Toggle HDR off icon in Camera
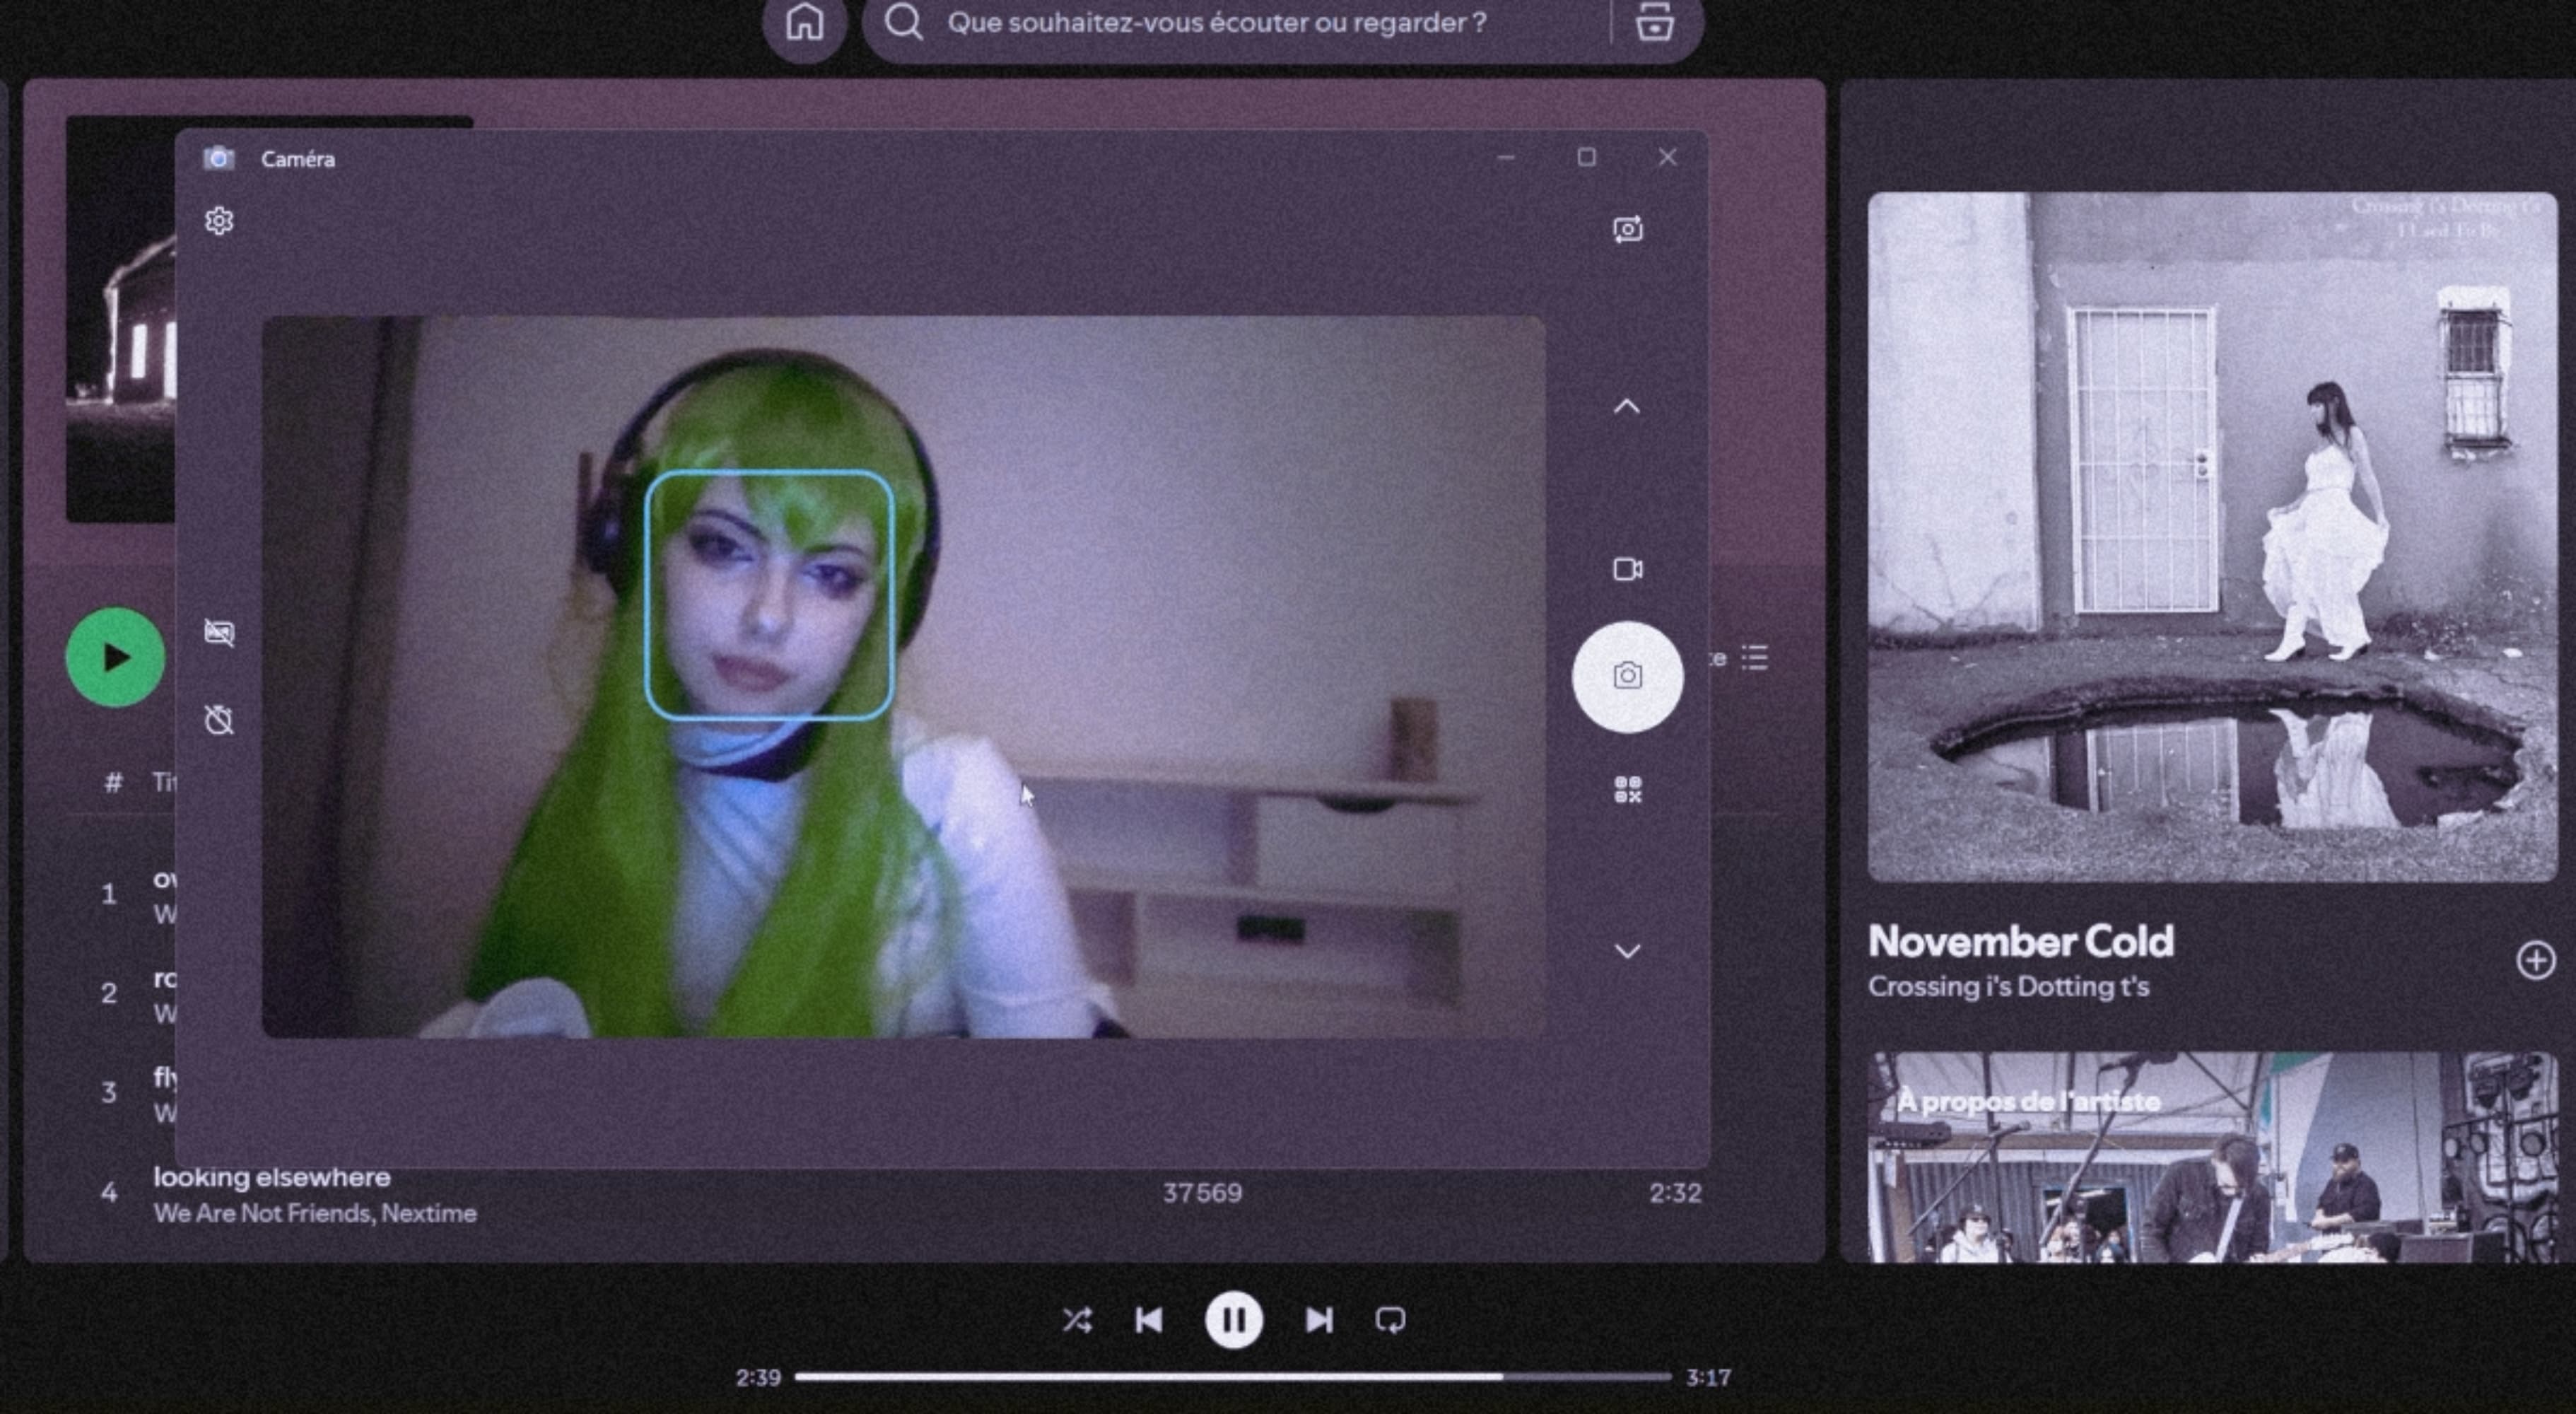Viewport: 2576px width, 1414px height. (219, 633)
